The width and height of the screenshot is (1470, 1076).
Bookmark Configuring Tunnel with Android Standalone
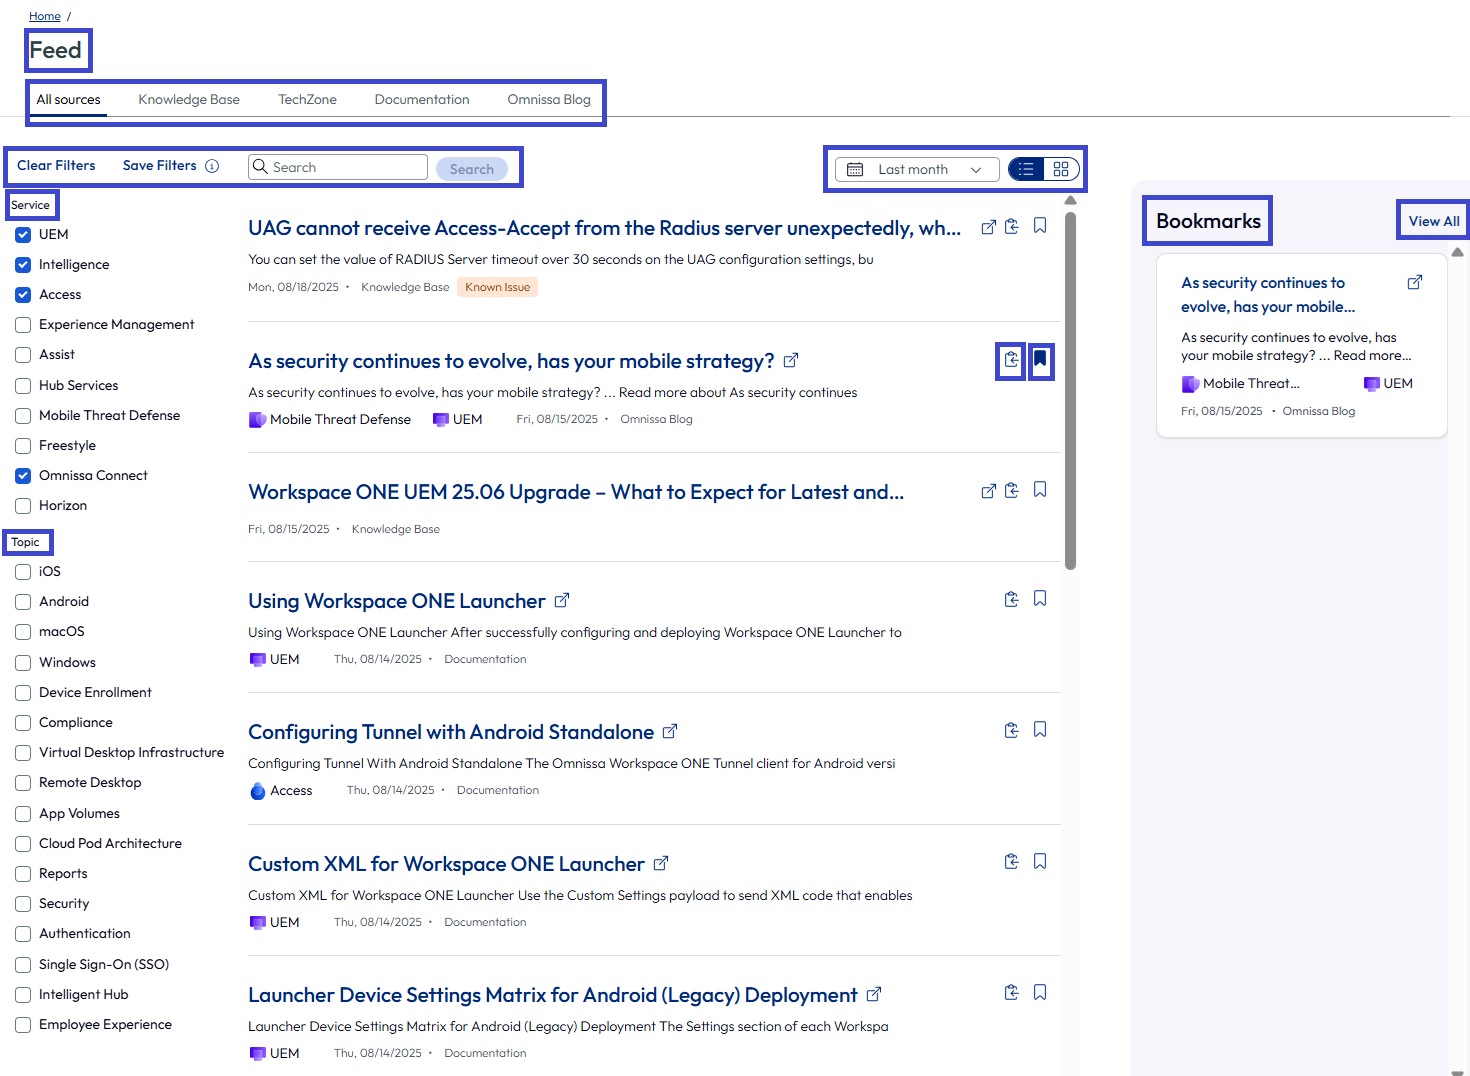[1040, 729]
